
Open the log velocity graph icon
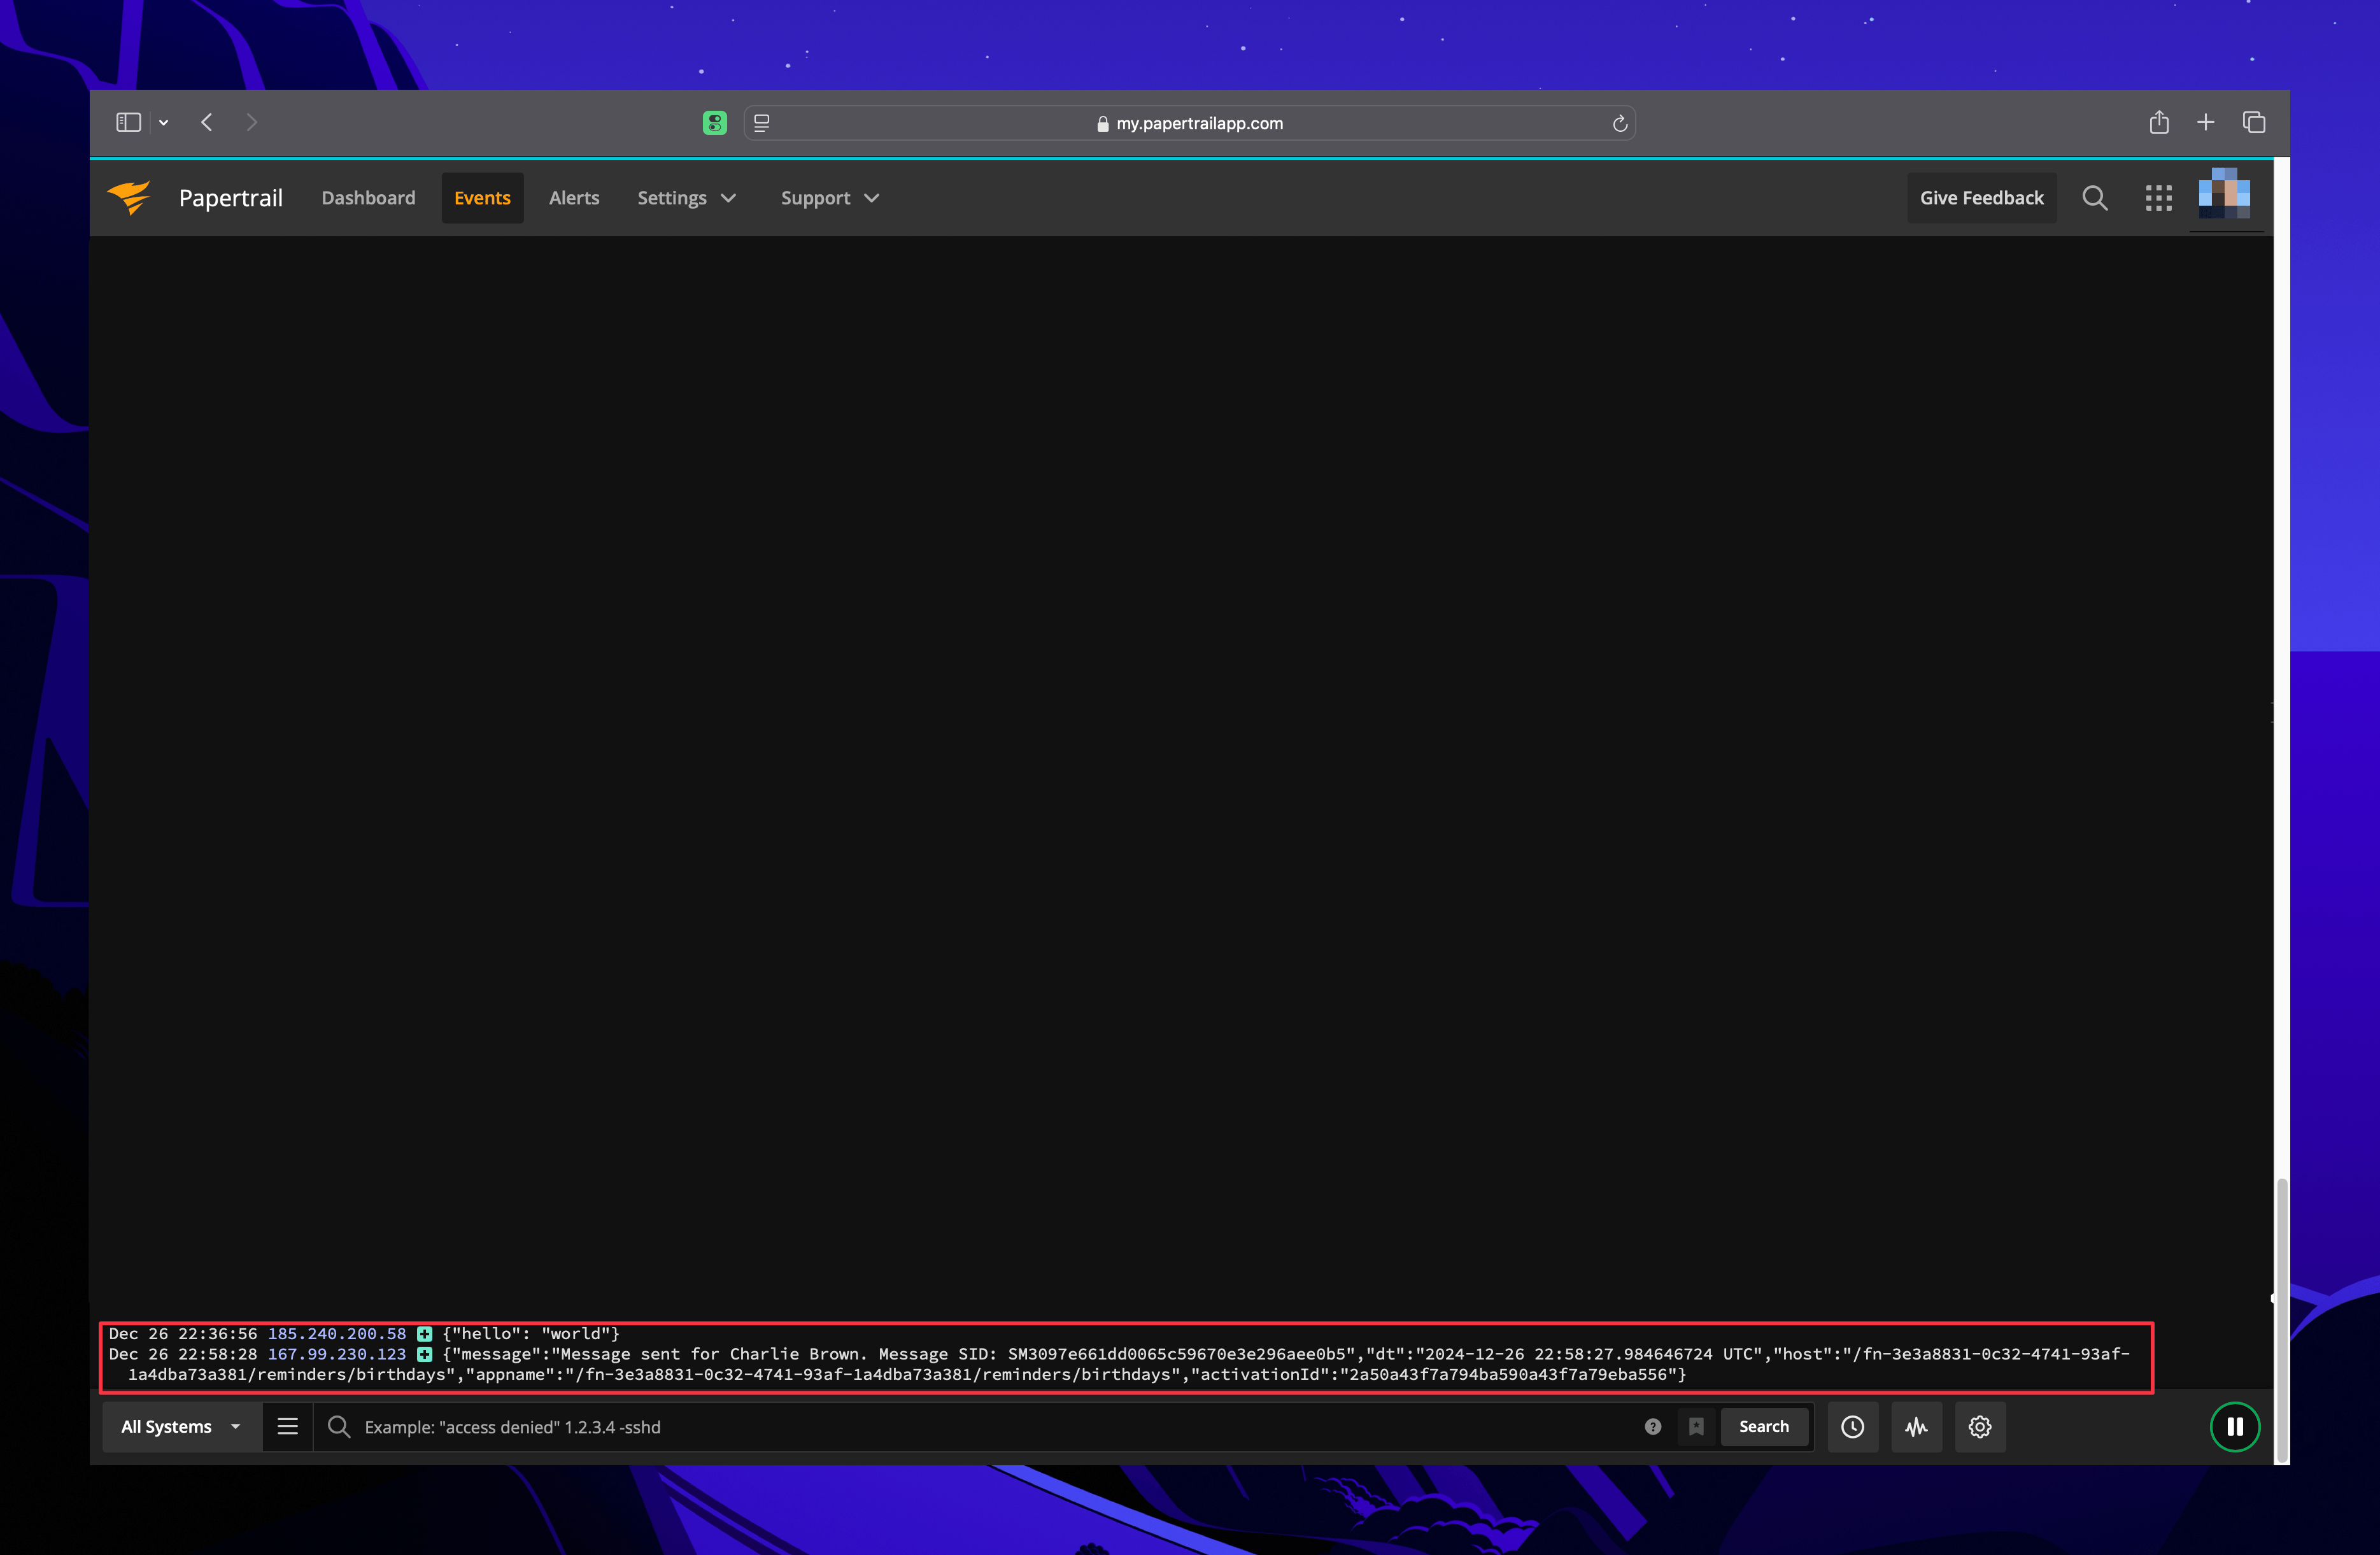pyautogui.click(x=1916, y=1427)
